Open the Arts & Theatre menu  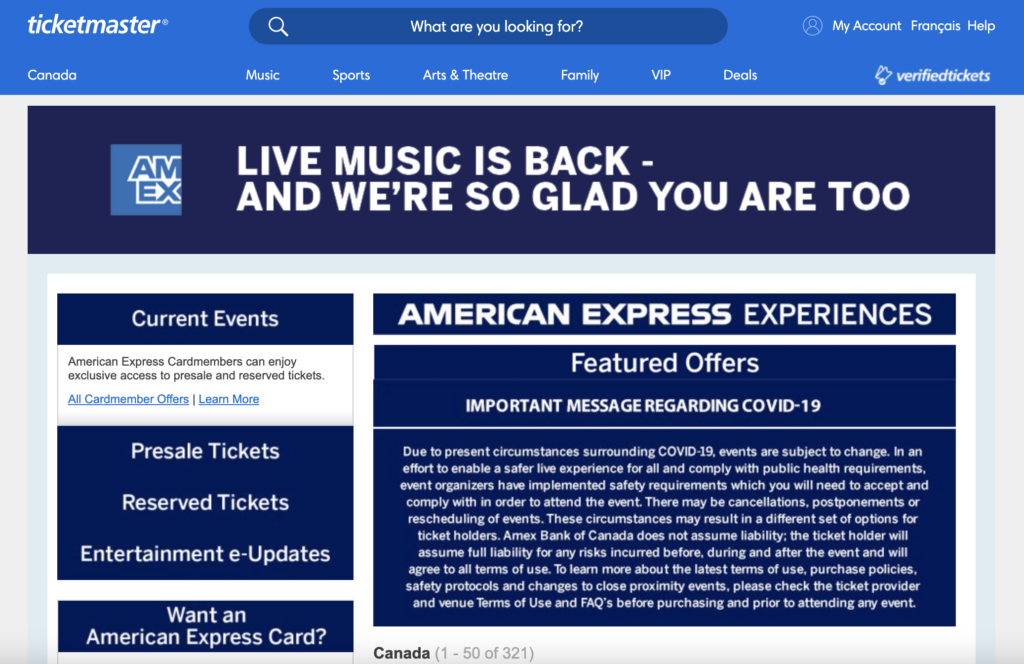(x=465, y=75)
